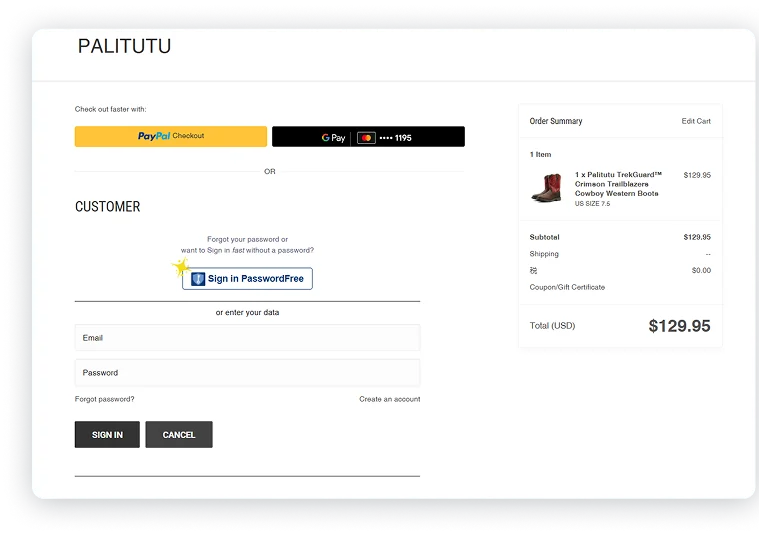
Task: Focus the Password input field
Action: tap(247, 372)
